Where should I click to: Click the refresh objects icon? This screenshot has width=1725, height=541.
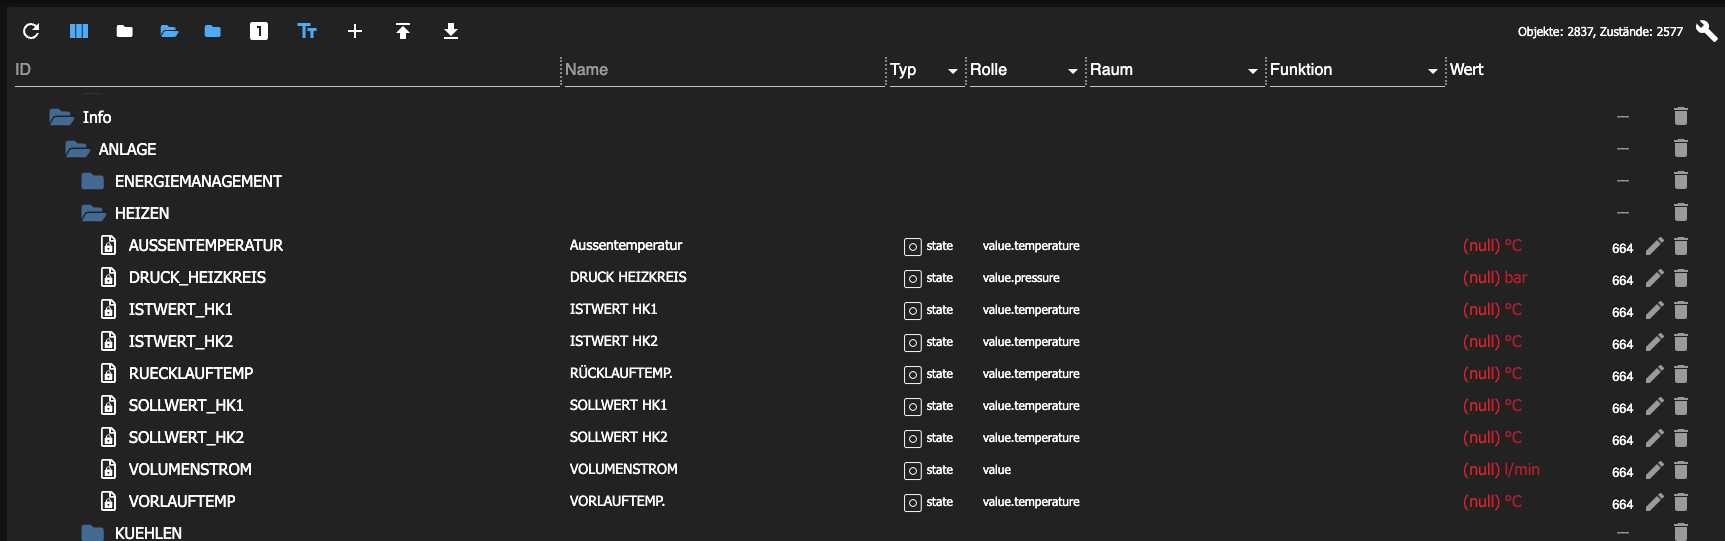(31, 31)
